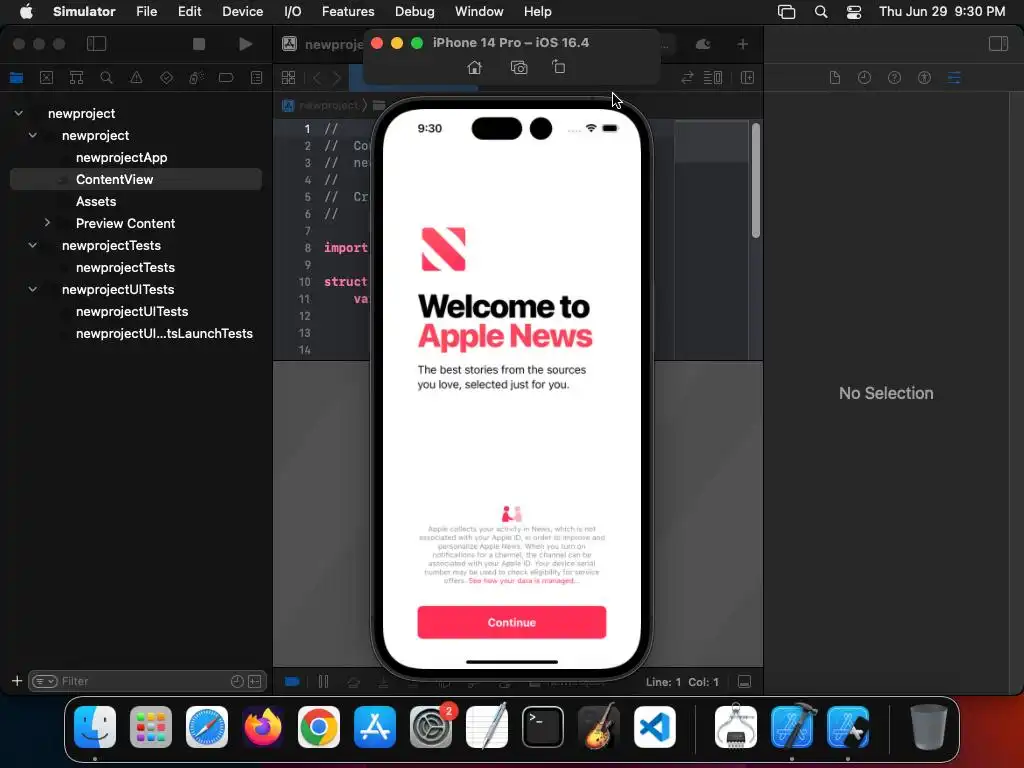Select the ContentView file

coord(136,179)
